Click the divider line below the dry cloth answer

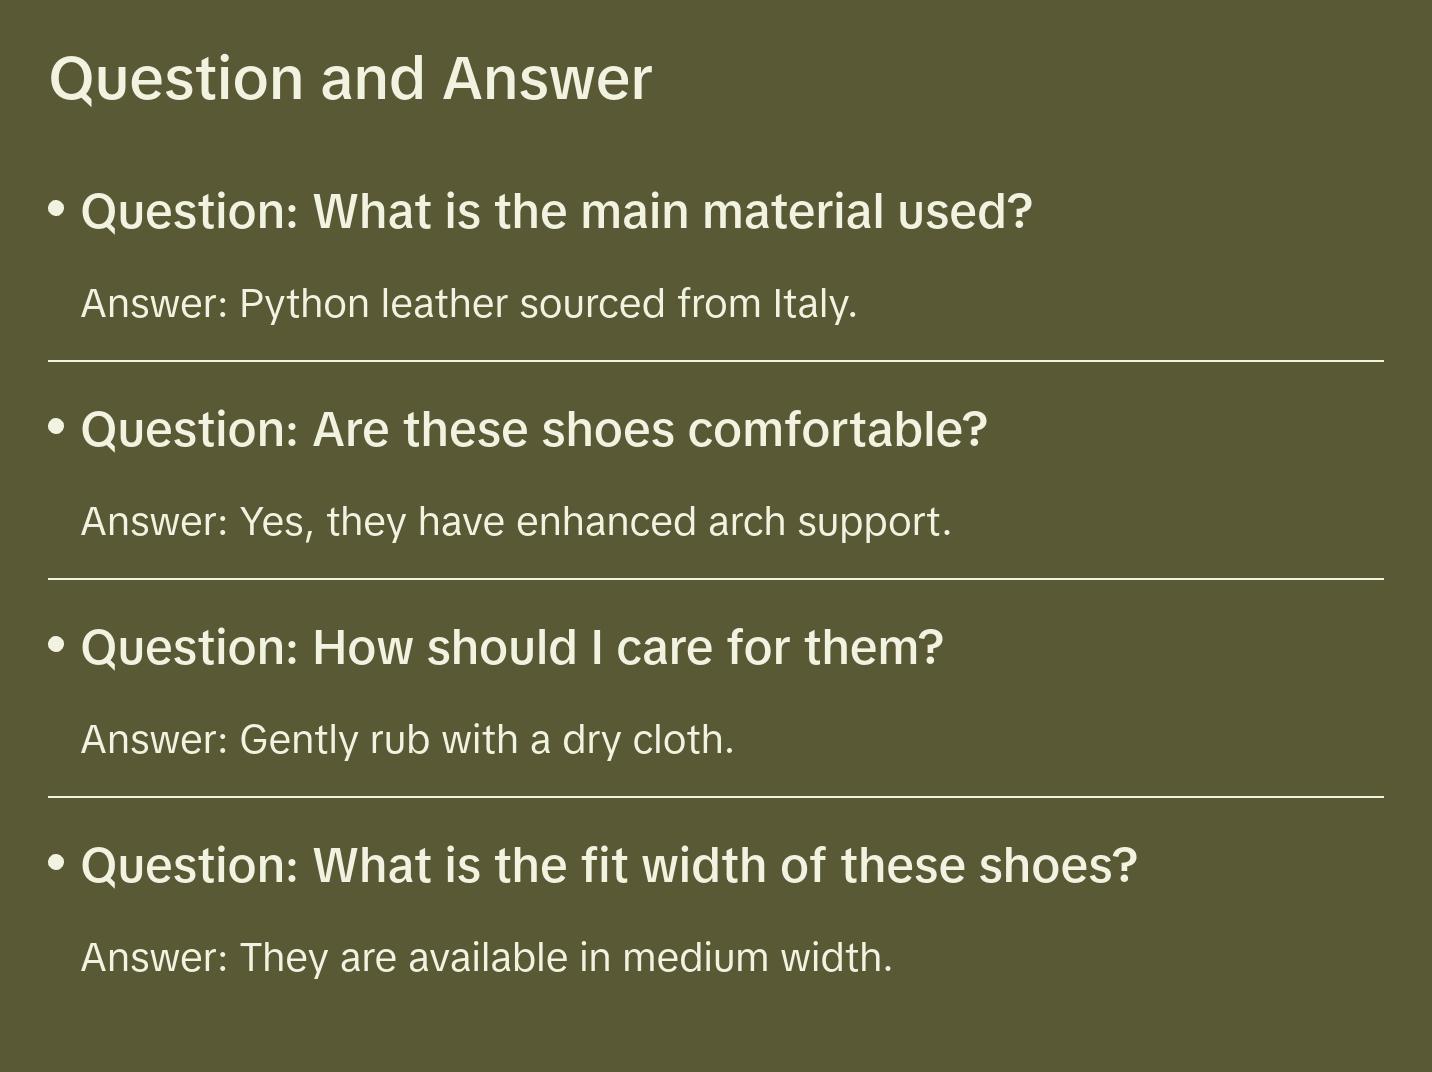click(x=716, y=797)
